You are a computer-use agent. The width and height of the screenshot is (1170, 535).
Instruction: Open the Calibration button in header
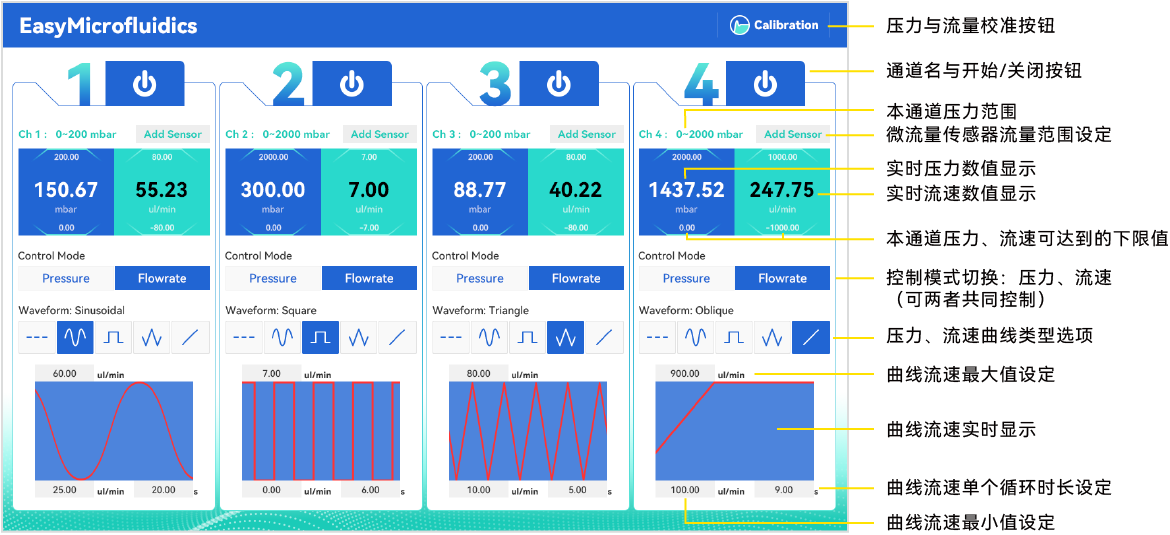(775, 25)
